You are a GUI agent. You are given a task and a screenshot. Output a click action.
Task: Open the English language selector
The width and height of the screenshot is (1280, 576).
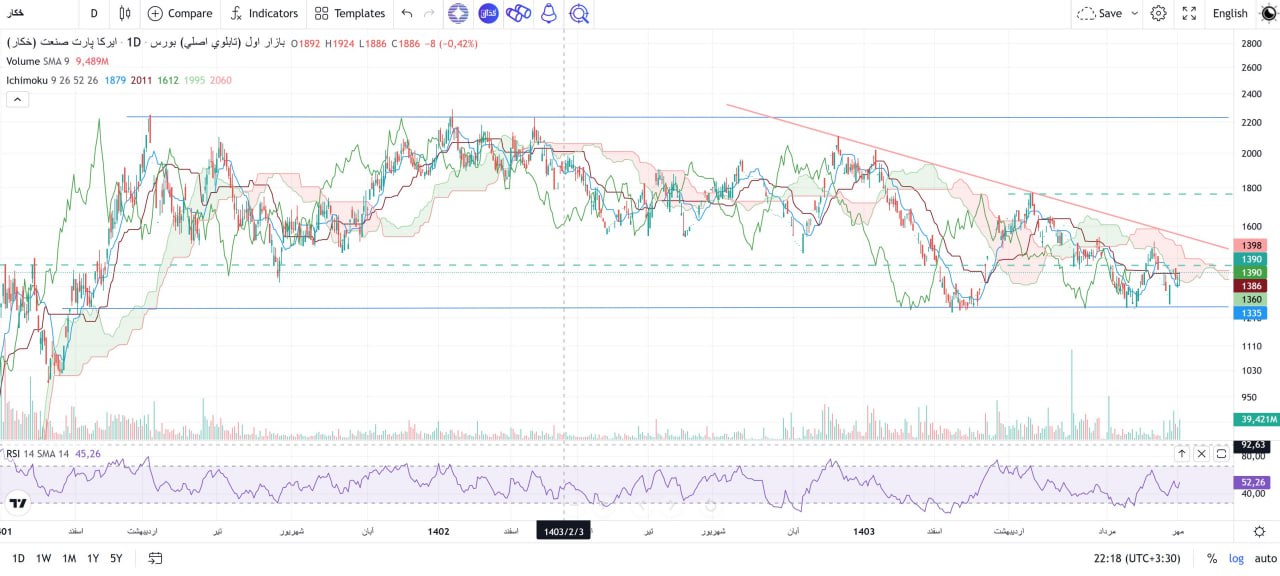(x=1229, y=13)
